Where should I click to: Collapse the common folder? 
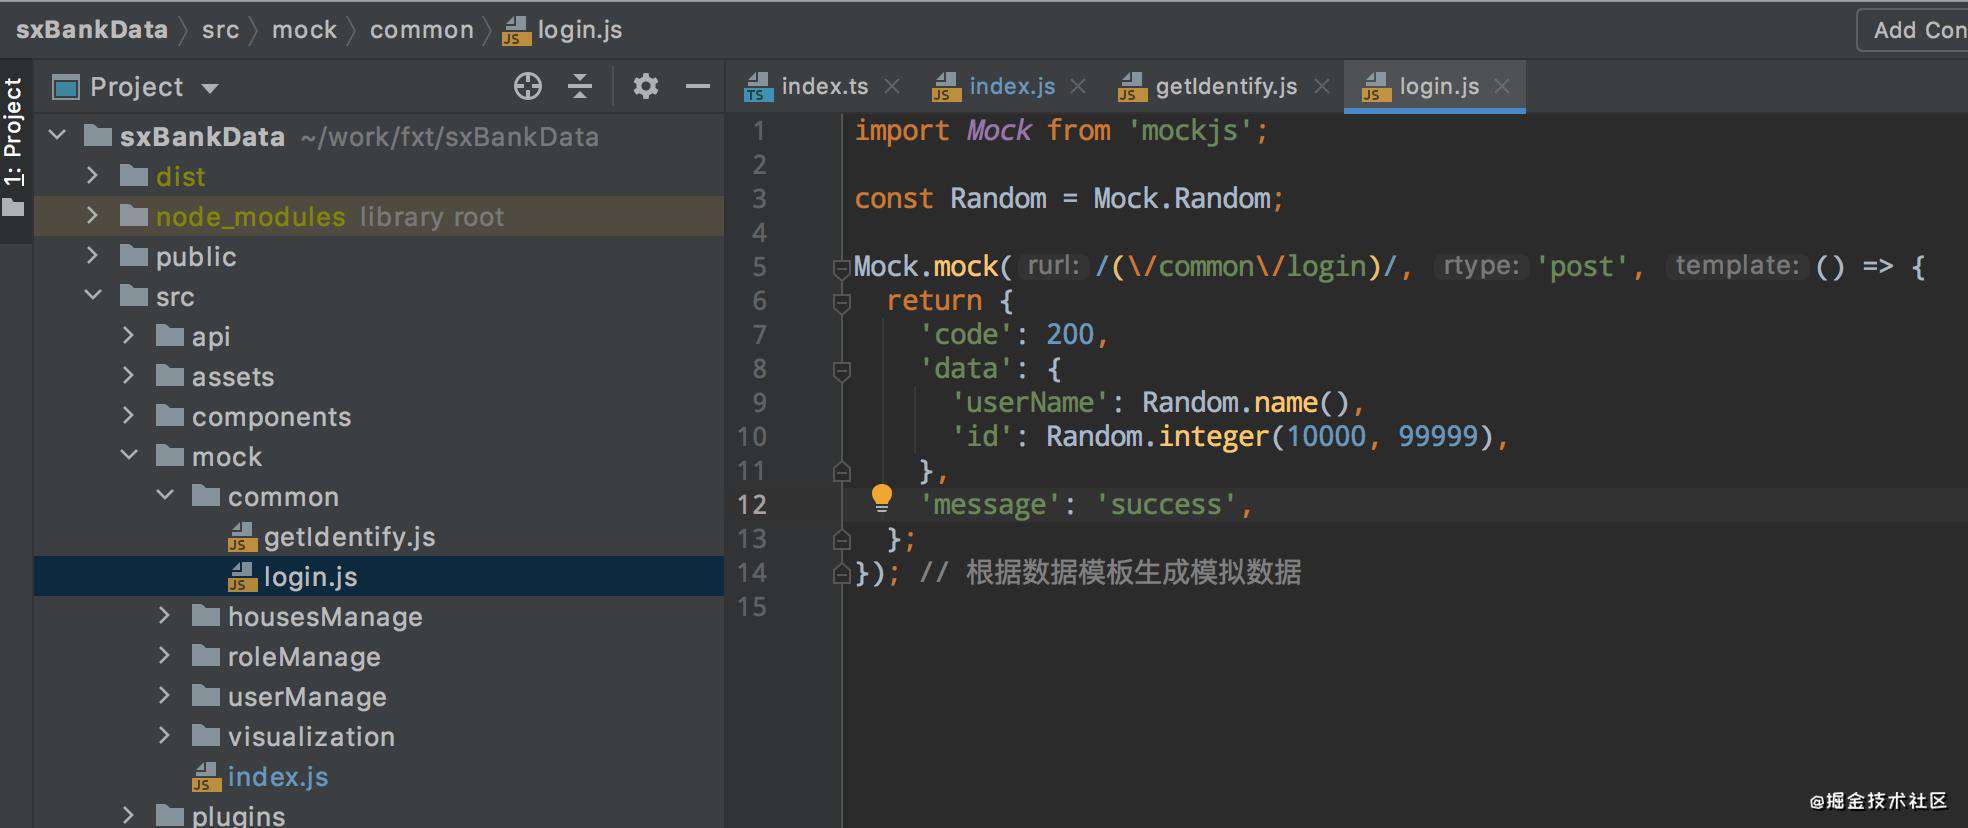(x=165, y=496)
